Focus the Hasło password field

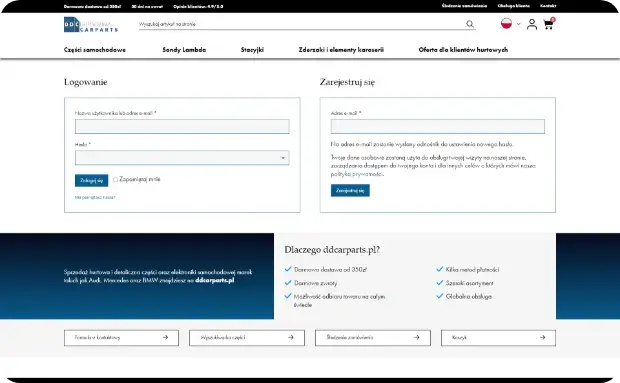click(182, 158)
